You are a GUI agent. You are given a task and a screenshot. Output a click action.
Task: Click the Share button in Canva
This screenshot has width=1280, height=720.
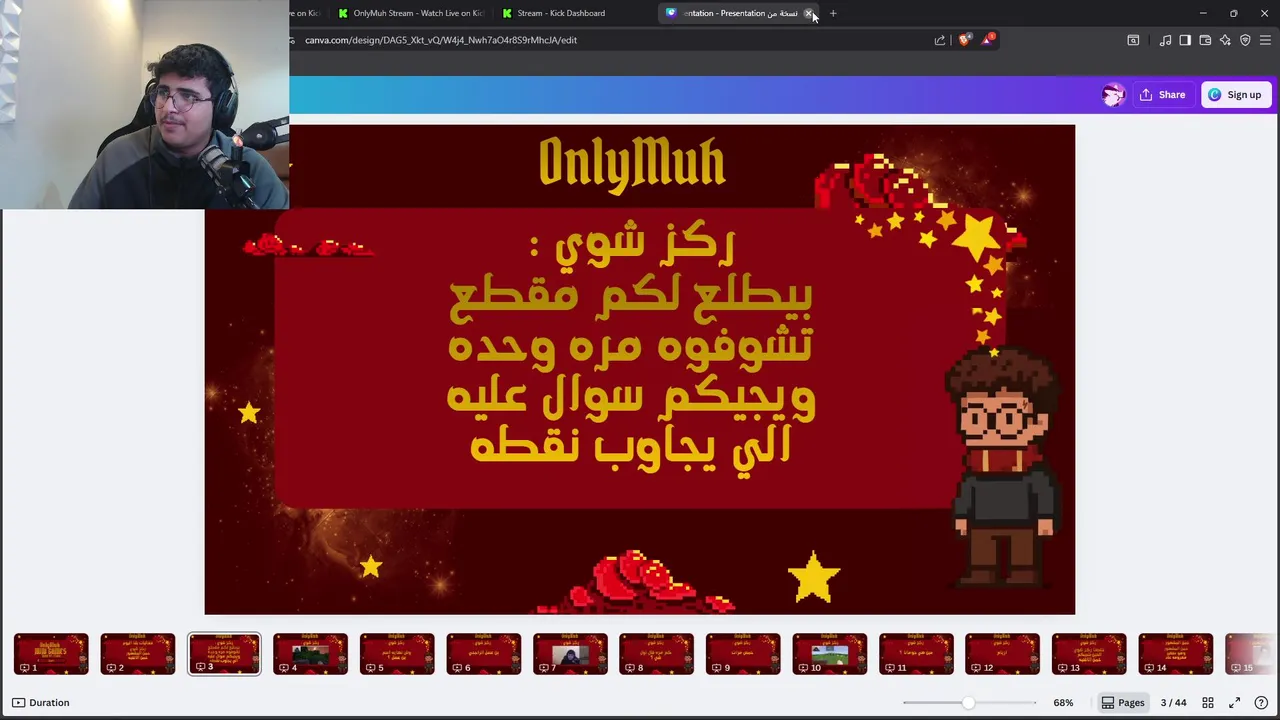[x=1162, y=95]
